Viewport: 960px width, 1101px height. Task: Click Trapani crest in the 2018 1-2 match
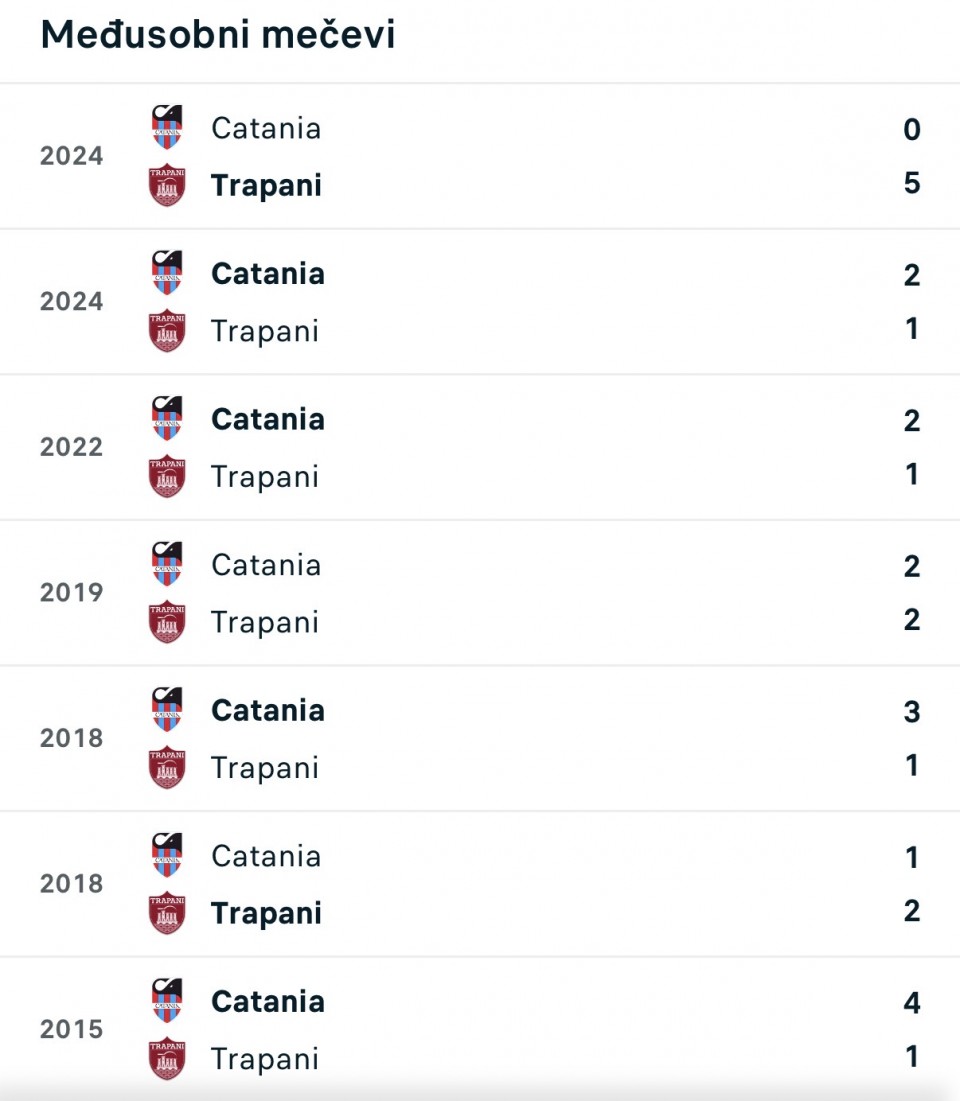click(167, 913)
